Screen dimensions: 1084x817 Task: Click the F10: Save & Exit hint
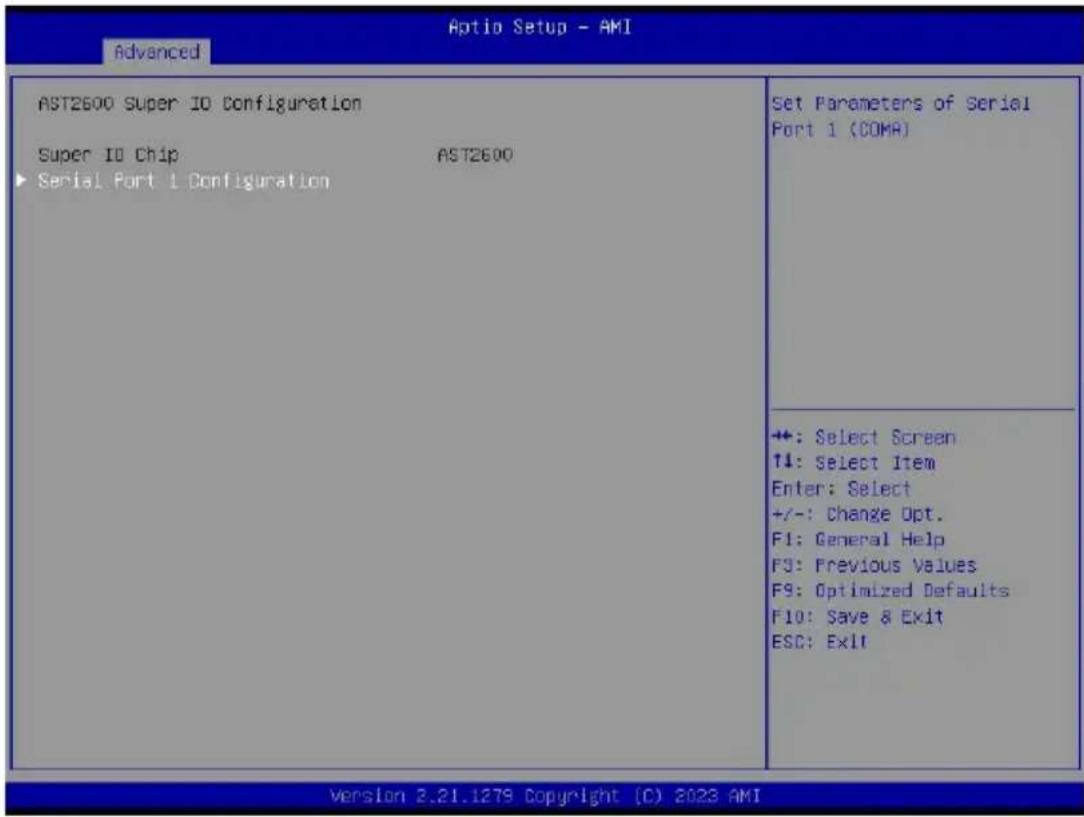point(858,617)
